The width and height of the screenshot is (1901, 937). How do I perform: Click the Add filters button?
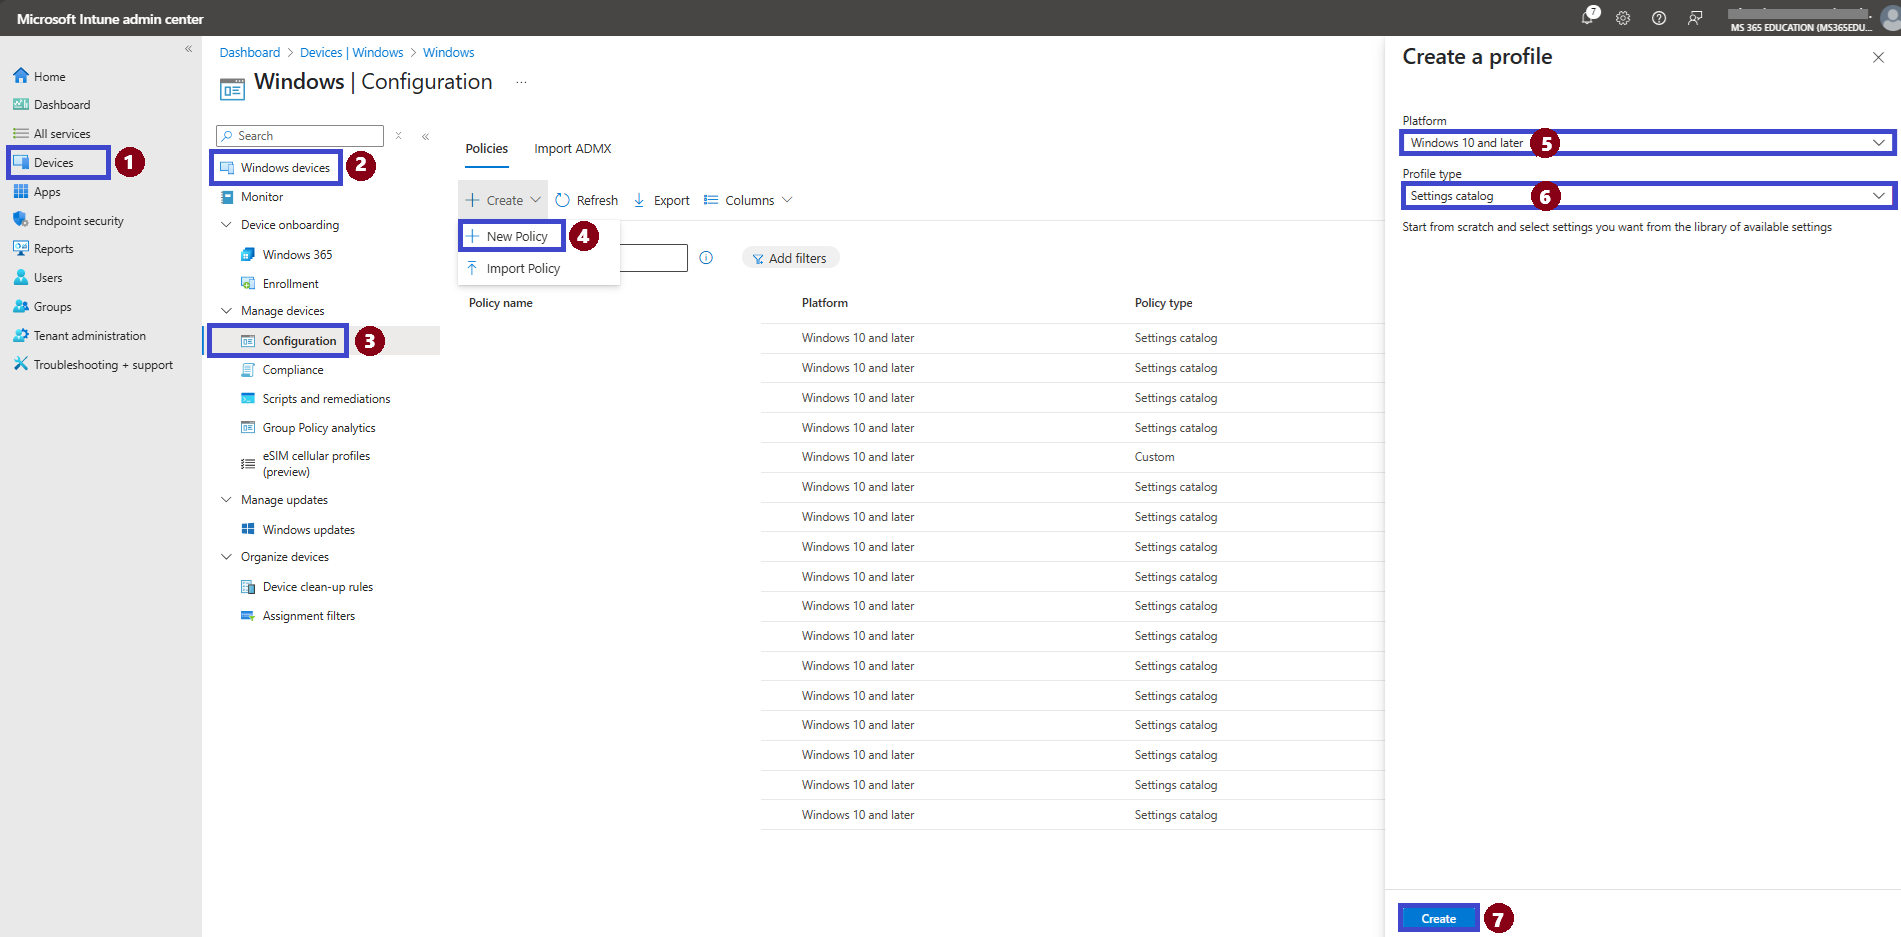[790, 258]
